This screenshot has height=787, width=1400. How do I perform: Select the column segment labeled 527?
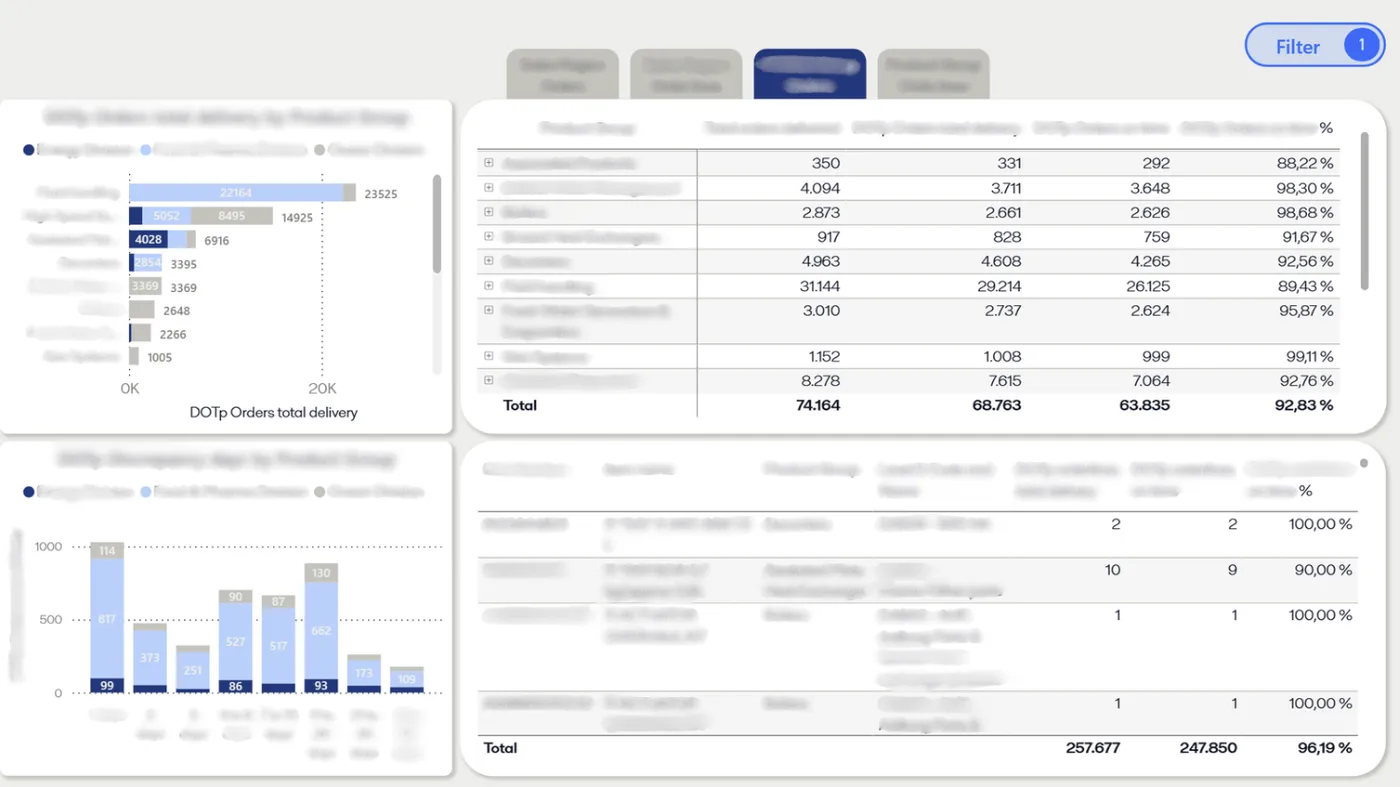(x=236, y=642)
